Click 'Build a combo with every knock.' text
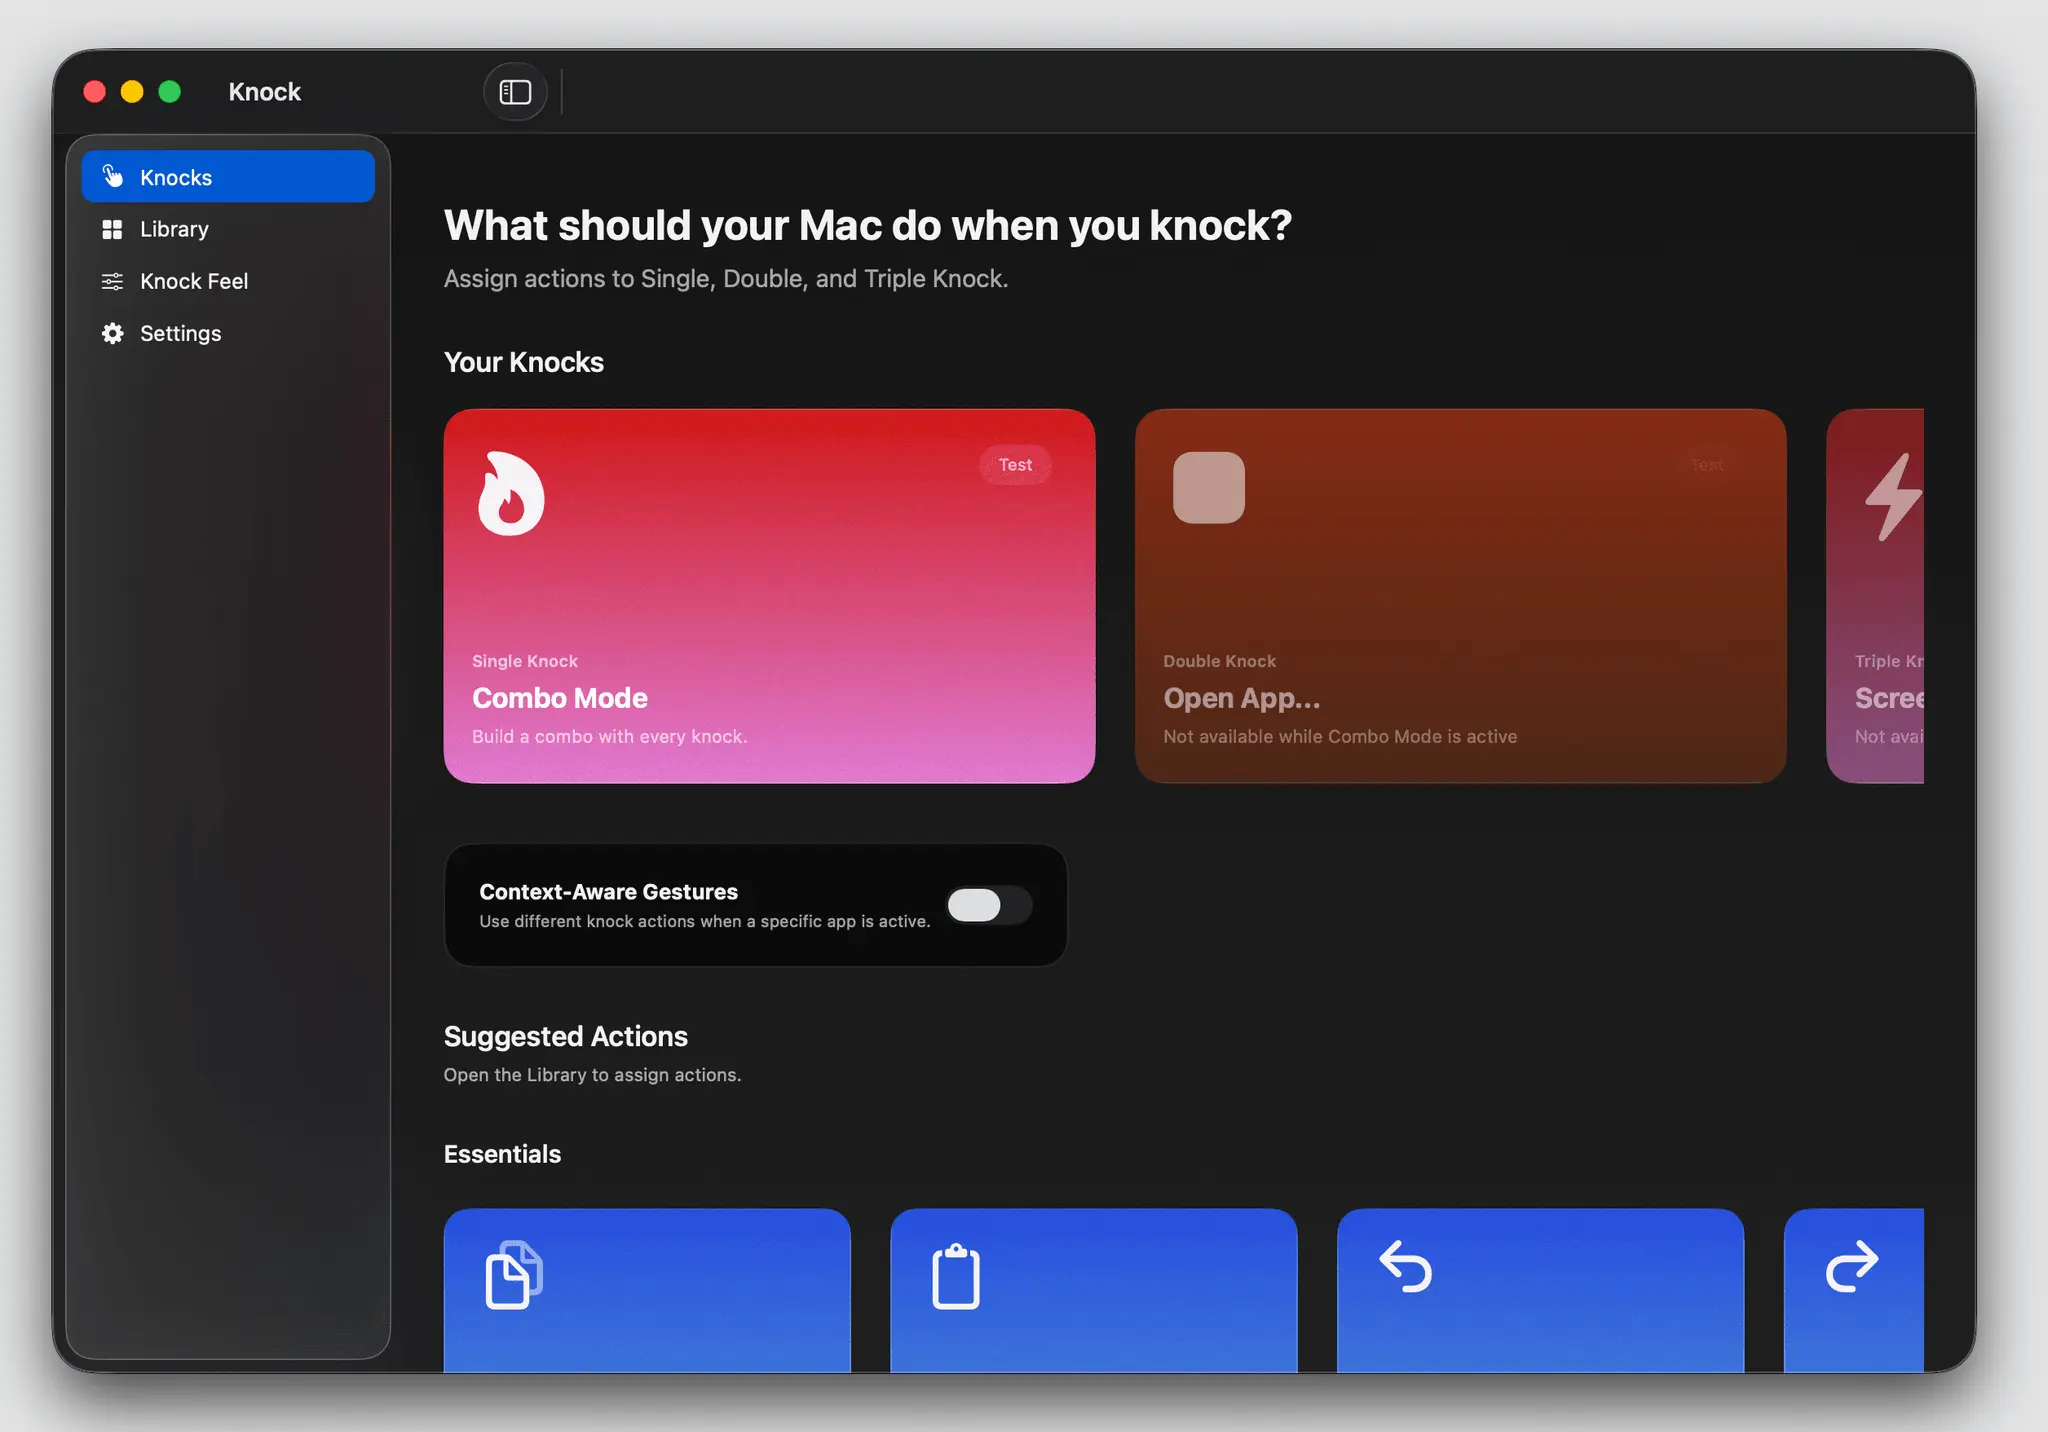 (x=610, y=737)
